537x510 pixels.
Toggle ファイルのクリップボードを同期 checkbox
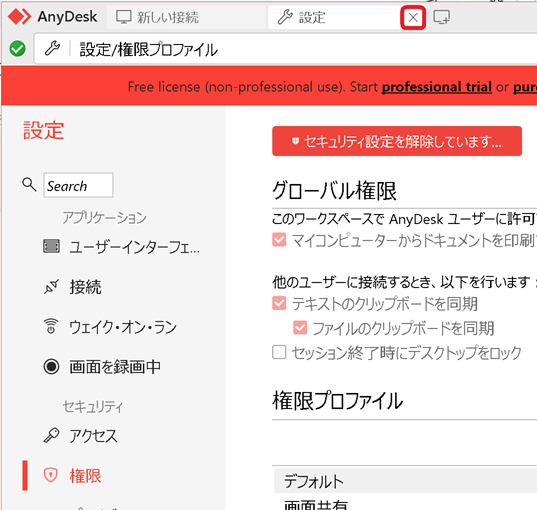click(300, 328)
